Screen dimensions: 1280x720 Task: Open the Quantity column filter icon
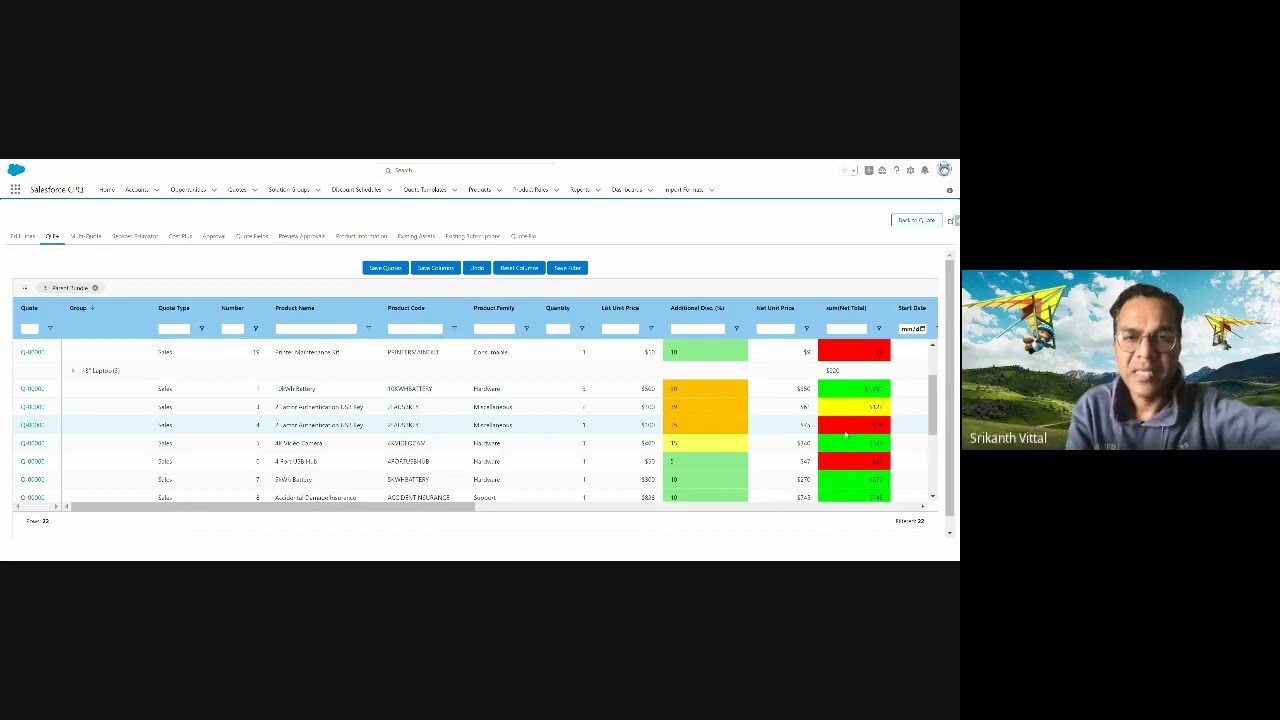pyautogui.click(x=581, y=329)
